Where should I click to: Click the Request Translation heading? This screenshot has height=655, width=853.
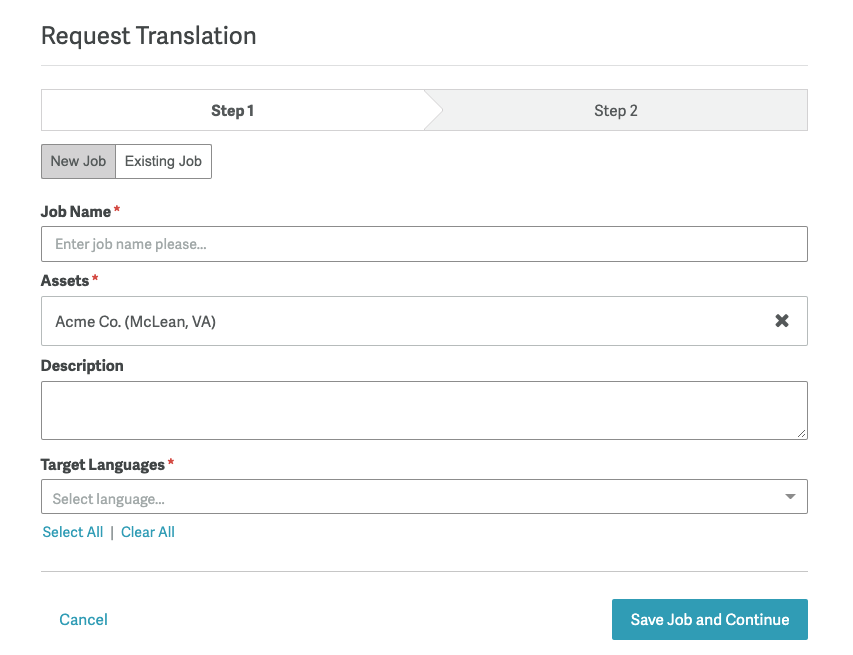148,36
